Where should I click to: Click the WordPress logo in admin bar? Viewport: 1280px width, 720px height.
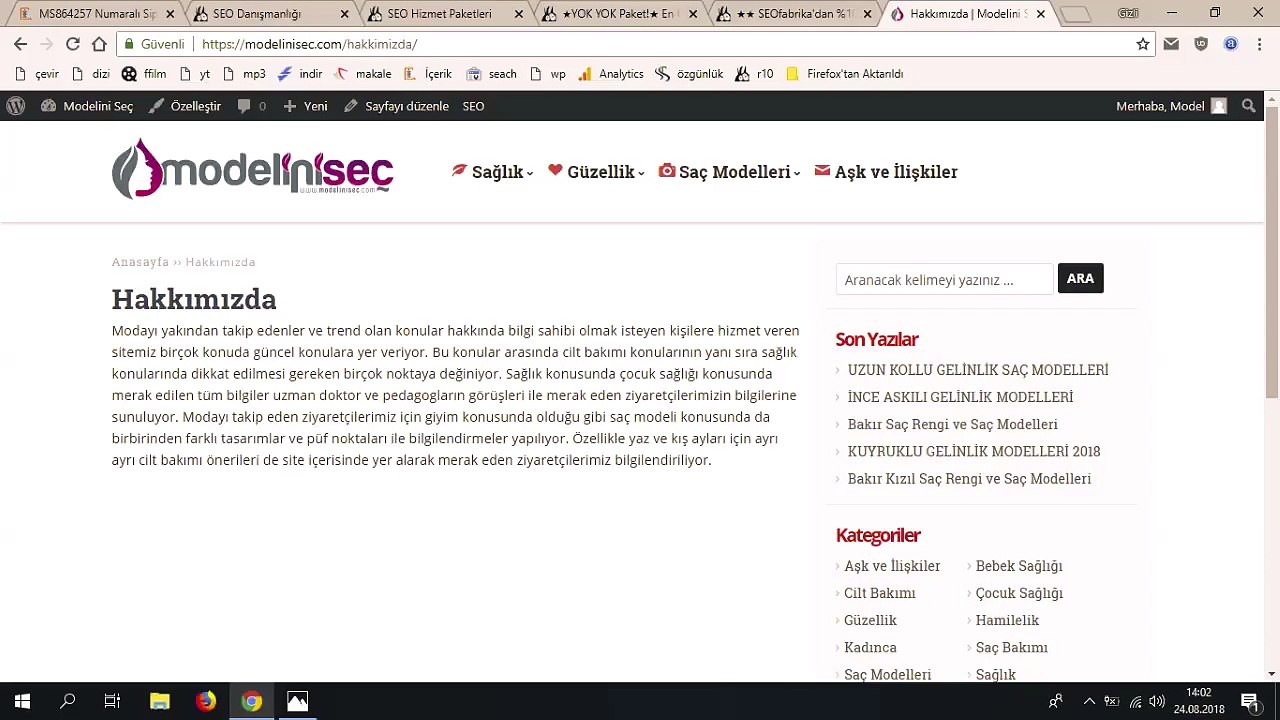coord(16,106)
